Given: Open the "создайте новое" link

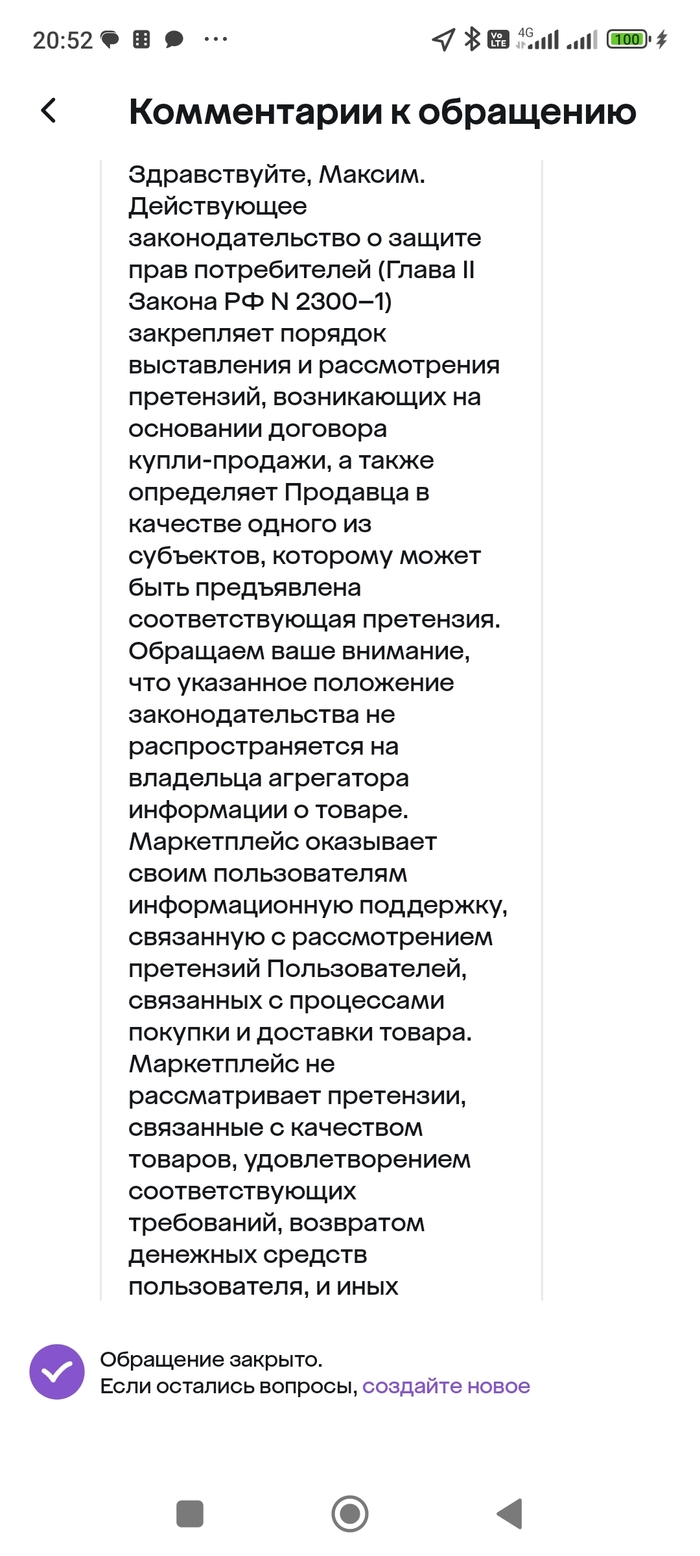Looking at the screenshot, I should [446, 1386].
